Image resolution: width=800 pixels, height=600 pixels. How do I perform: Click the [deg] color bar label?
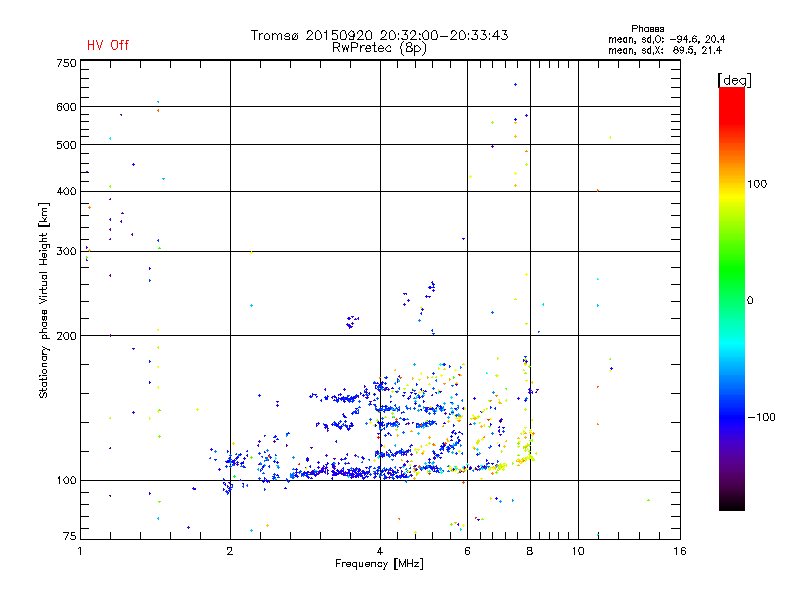tap(734, 80)
